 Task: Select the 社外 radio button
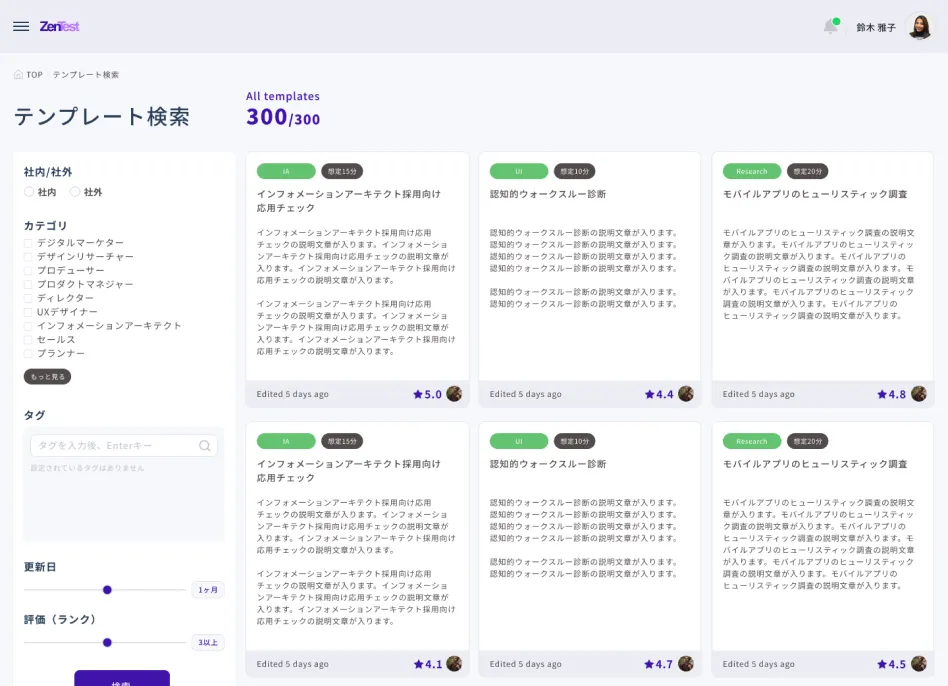[x=75, y=192]
